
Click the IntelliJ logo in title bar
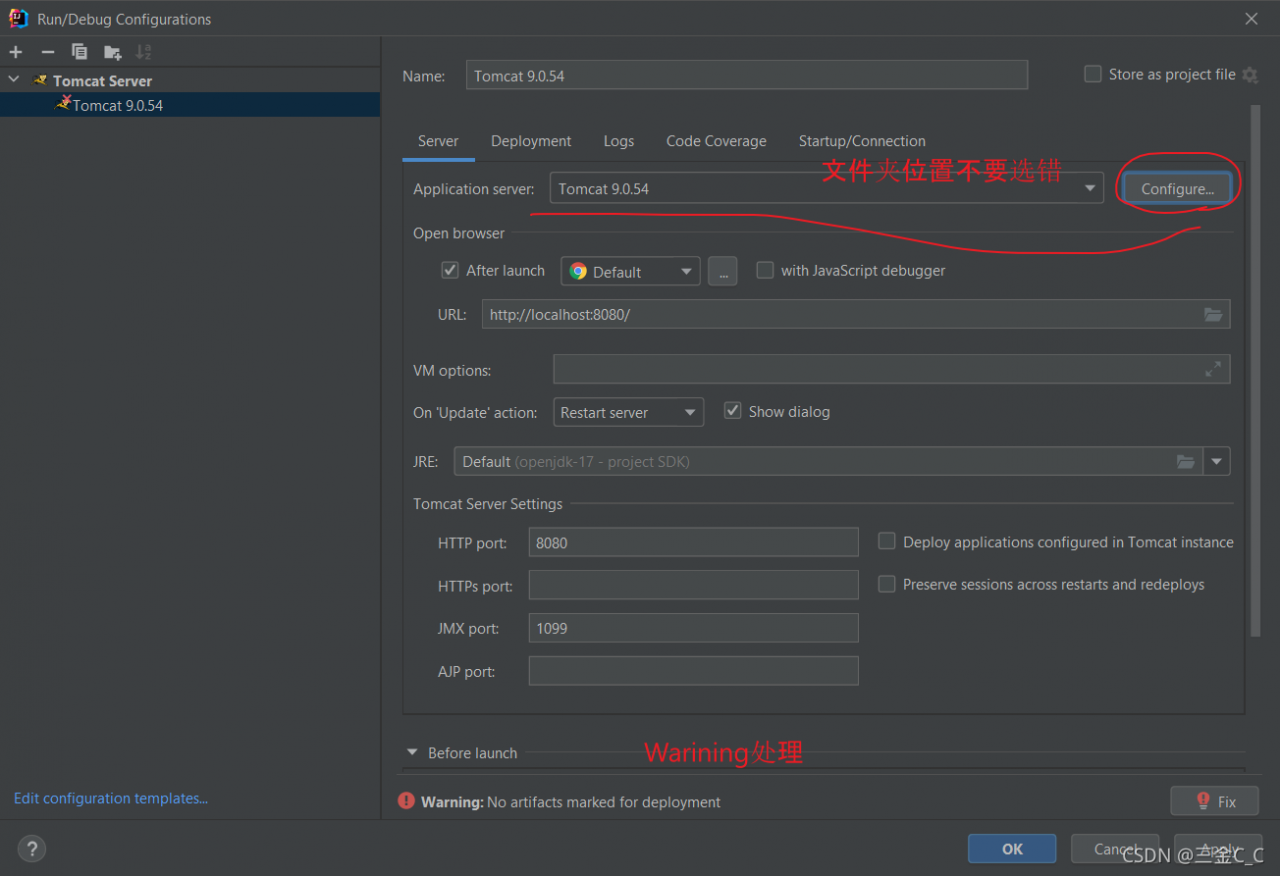pyautogui.click(x=18, y=18)
